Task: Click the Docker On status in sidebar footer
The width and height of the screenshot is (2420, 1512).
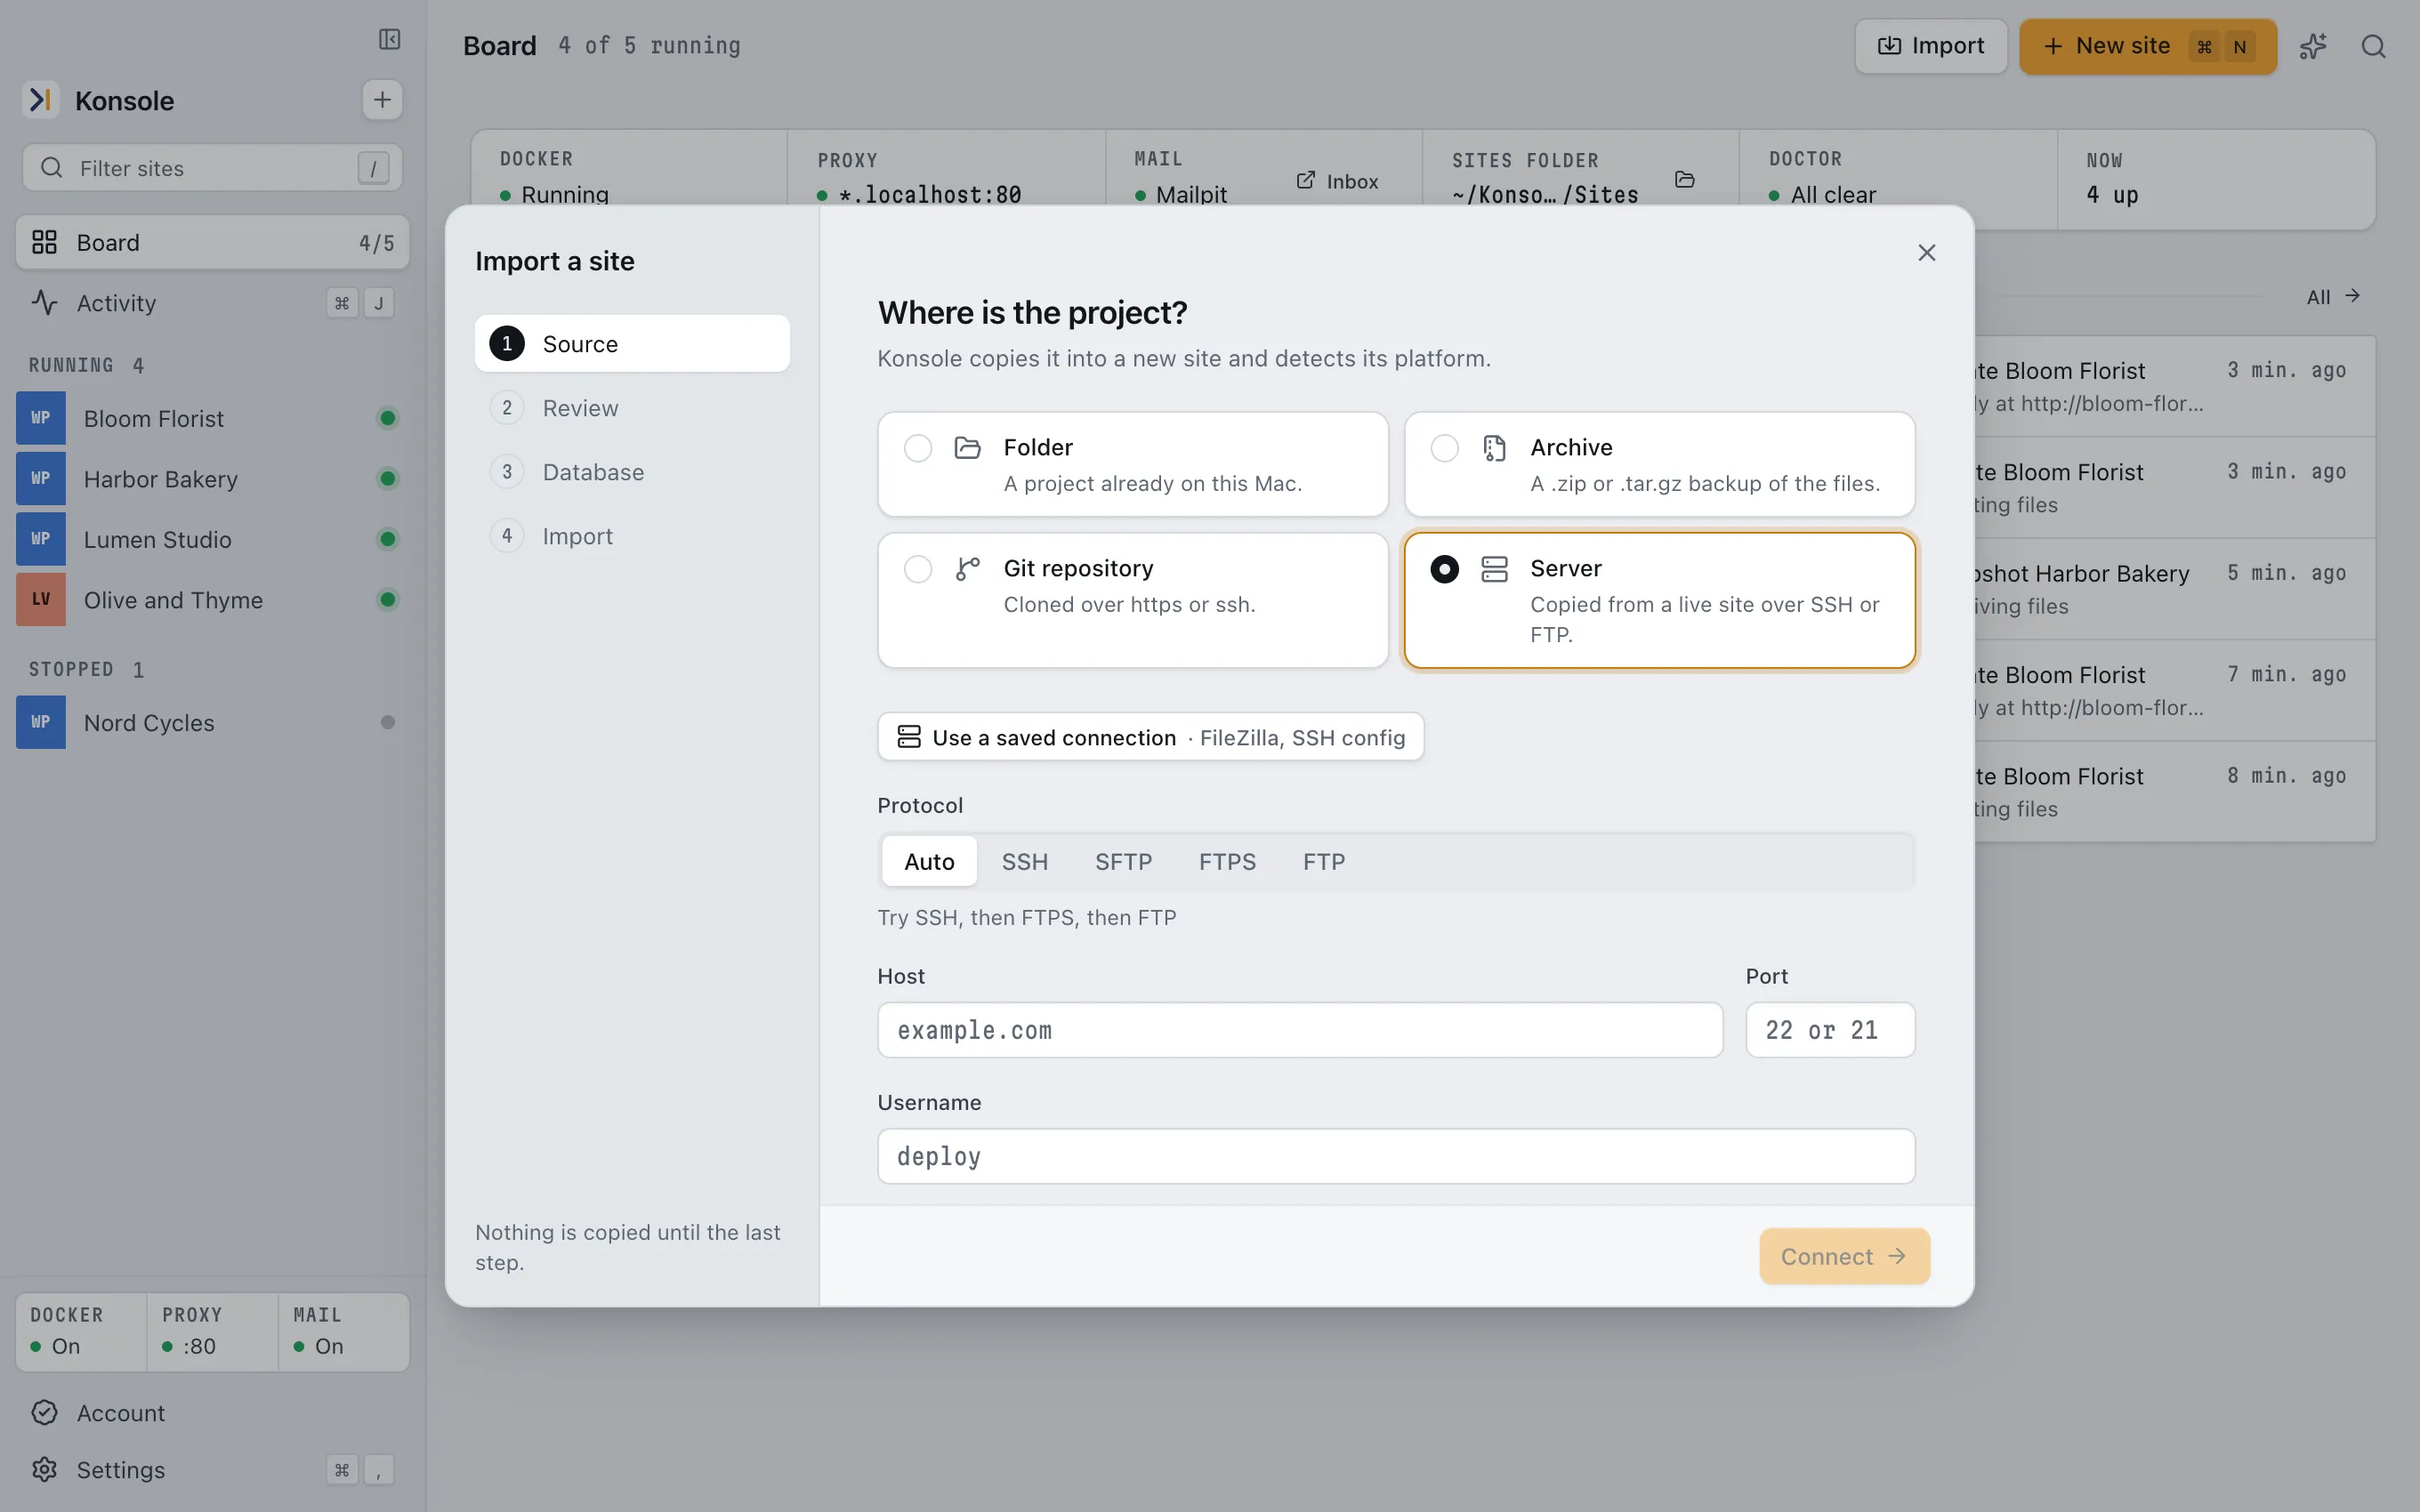Action: (81, 1332)
